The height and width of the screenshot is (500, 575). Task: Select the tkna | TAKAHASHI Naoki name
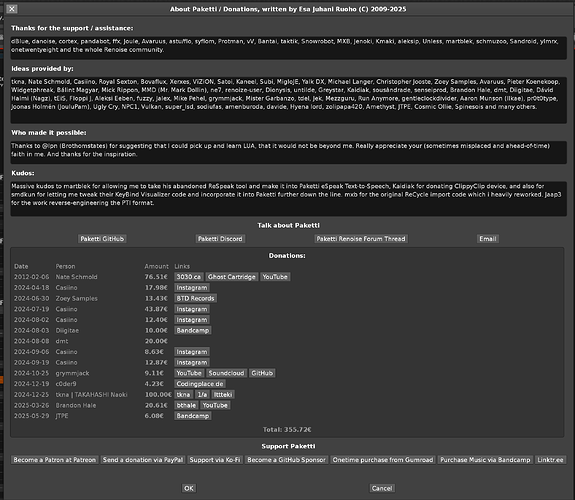tap(91, 394)
